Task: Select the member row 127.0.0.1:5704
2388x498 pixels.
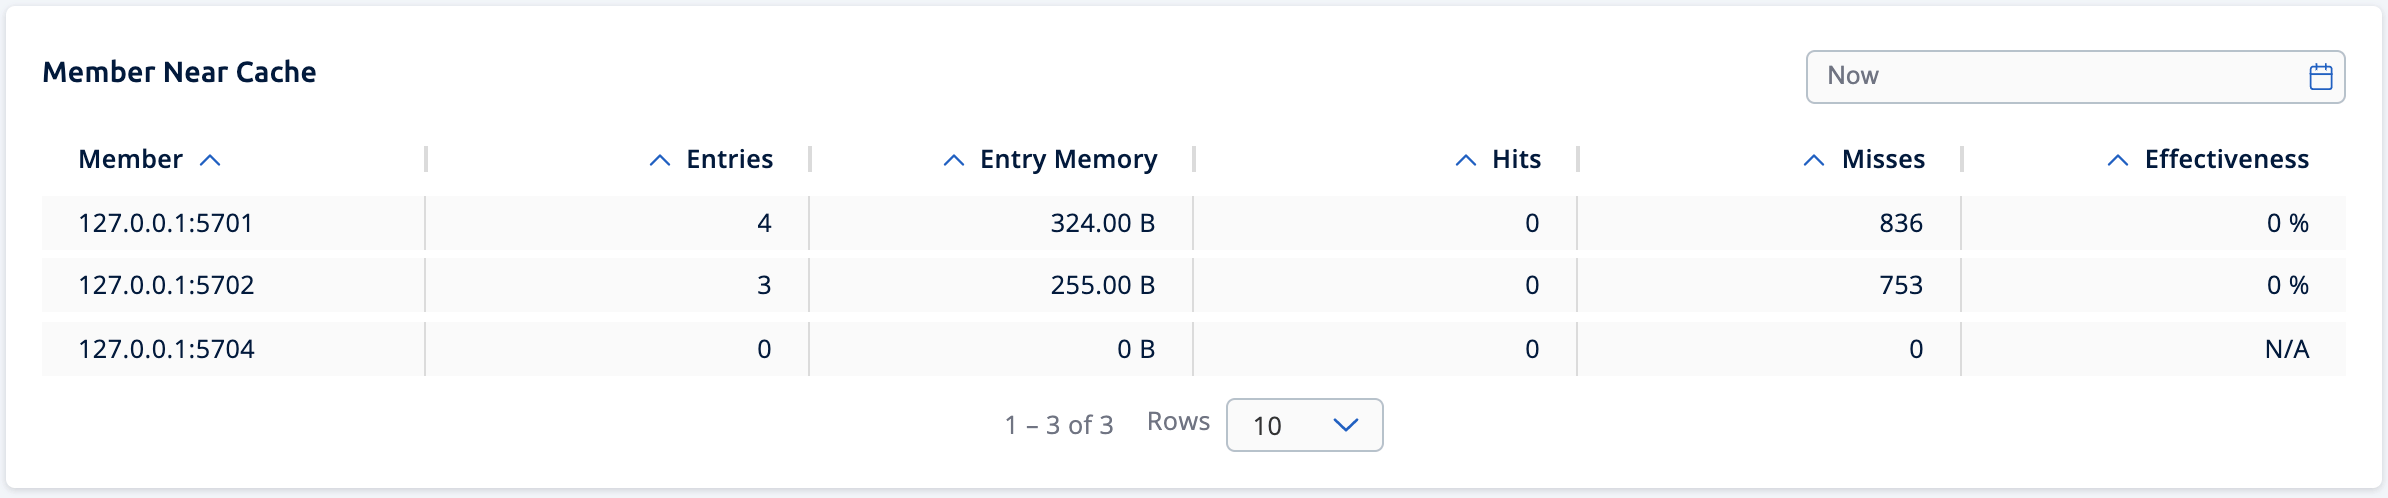Action: click(x=166, y=349)
